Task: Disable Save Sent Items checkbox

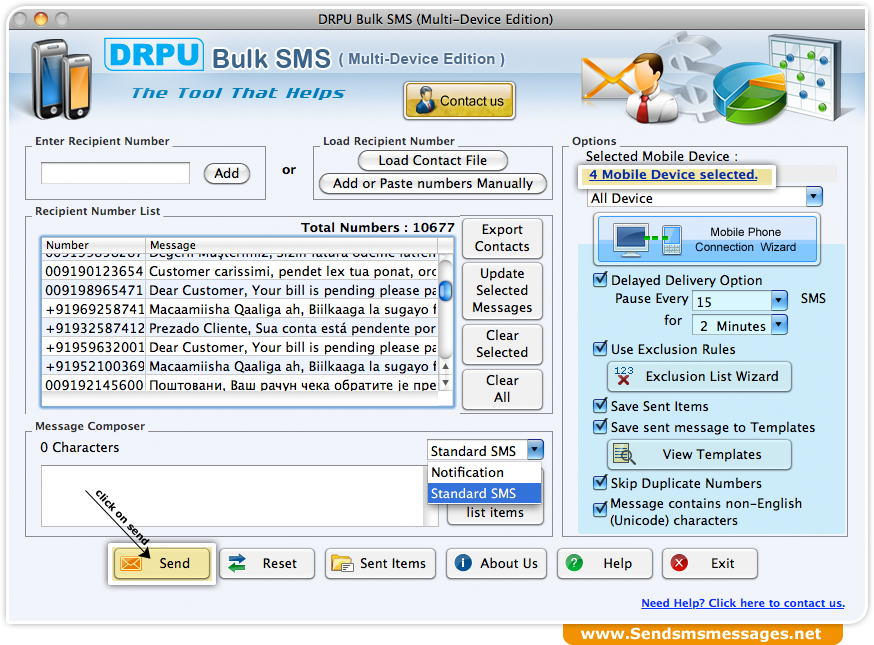Action: pyautogui.click(x=600, y=405)
